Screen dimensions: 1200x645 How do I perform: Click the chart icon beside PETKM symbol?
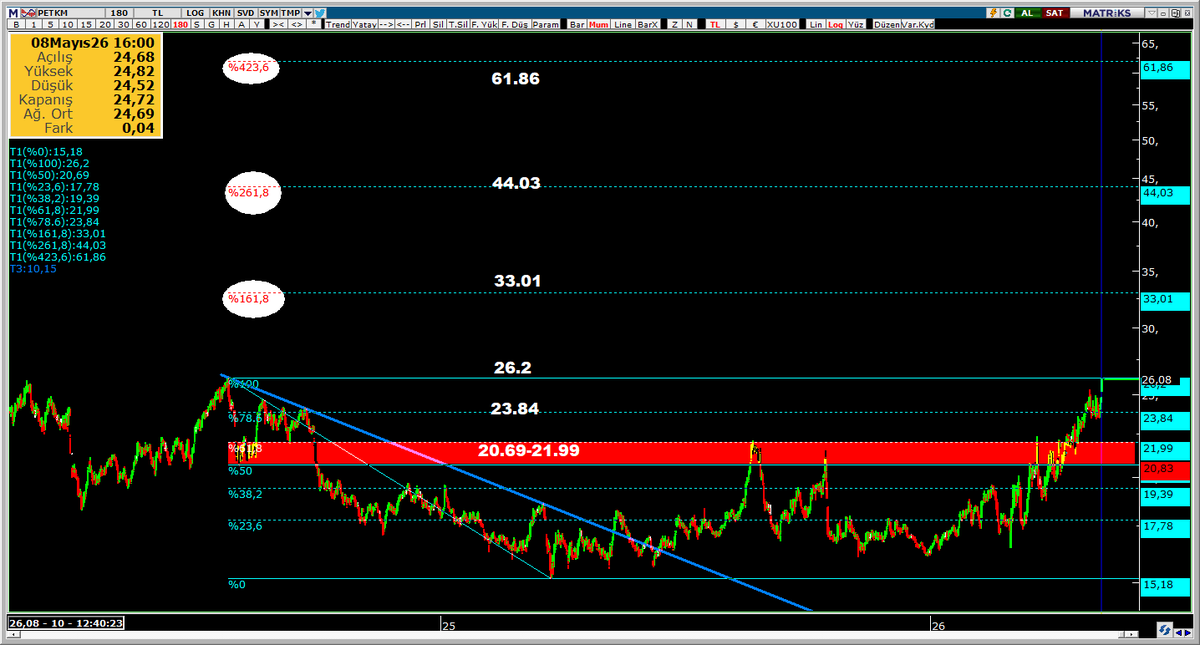[x=29, y=13]
